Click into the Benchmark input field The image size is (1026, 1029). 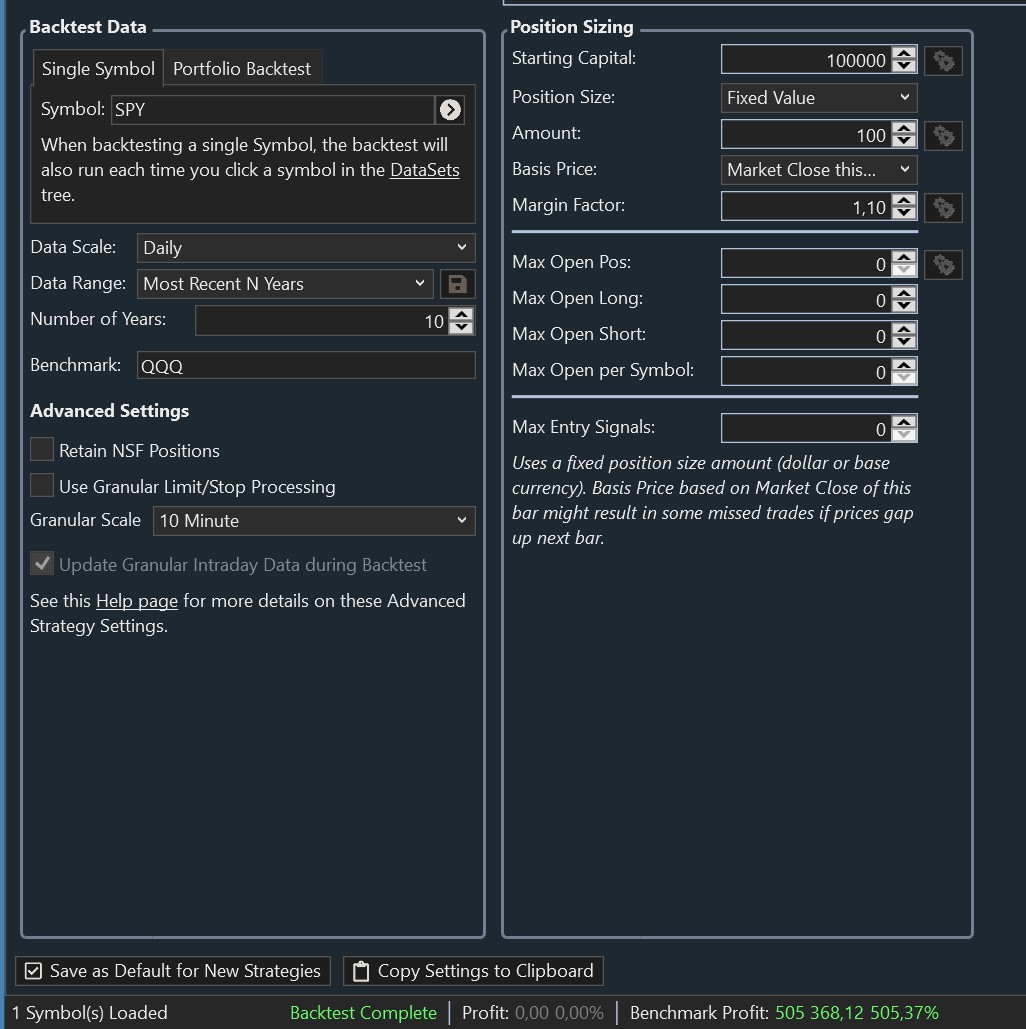(x=305, y=366)
